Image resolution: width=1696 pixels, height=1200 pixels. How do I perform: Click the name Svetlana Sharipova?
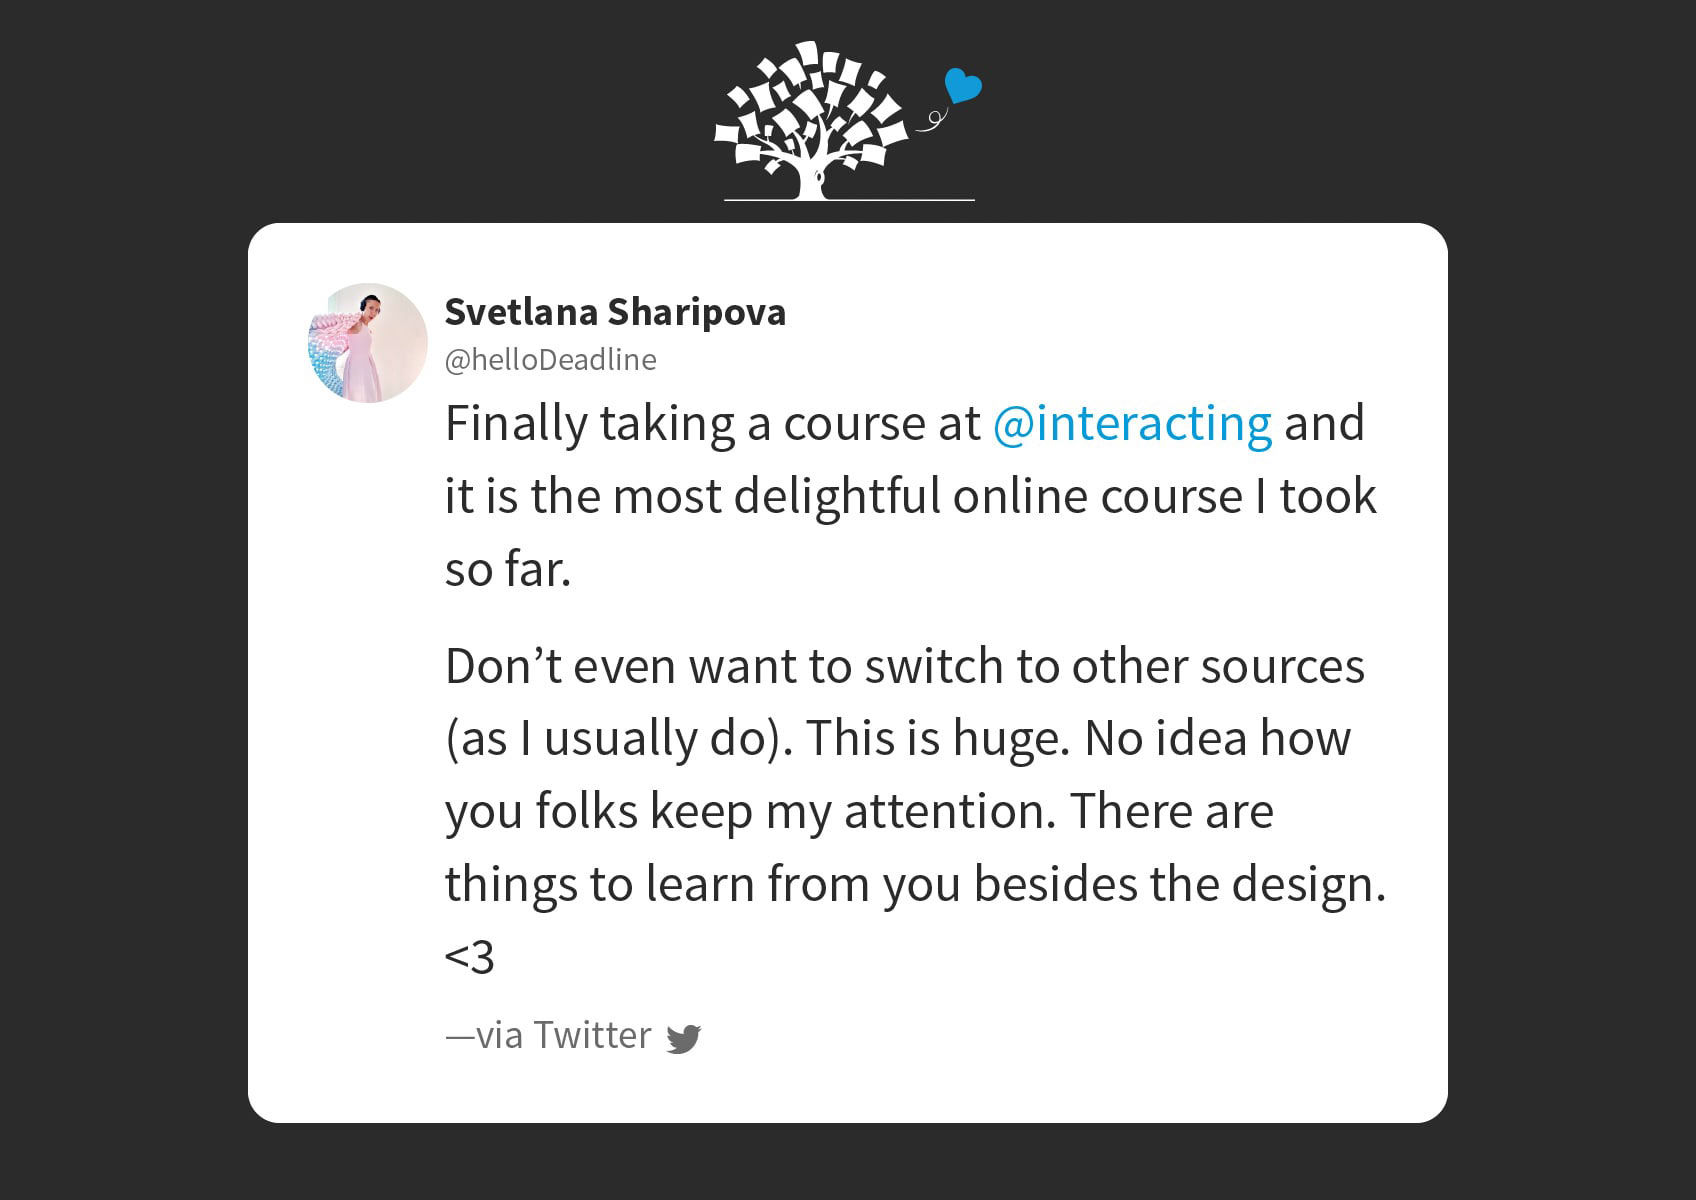(x=615, y=312)
